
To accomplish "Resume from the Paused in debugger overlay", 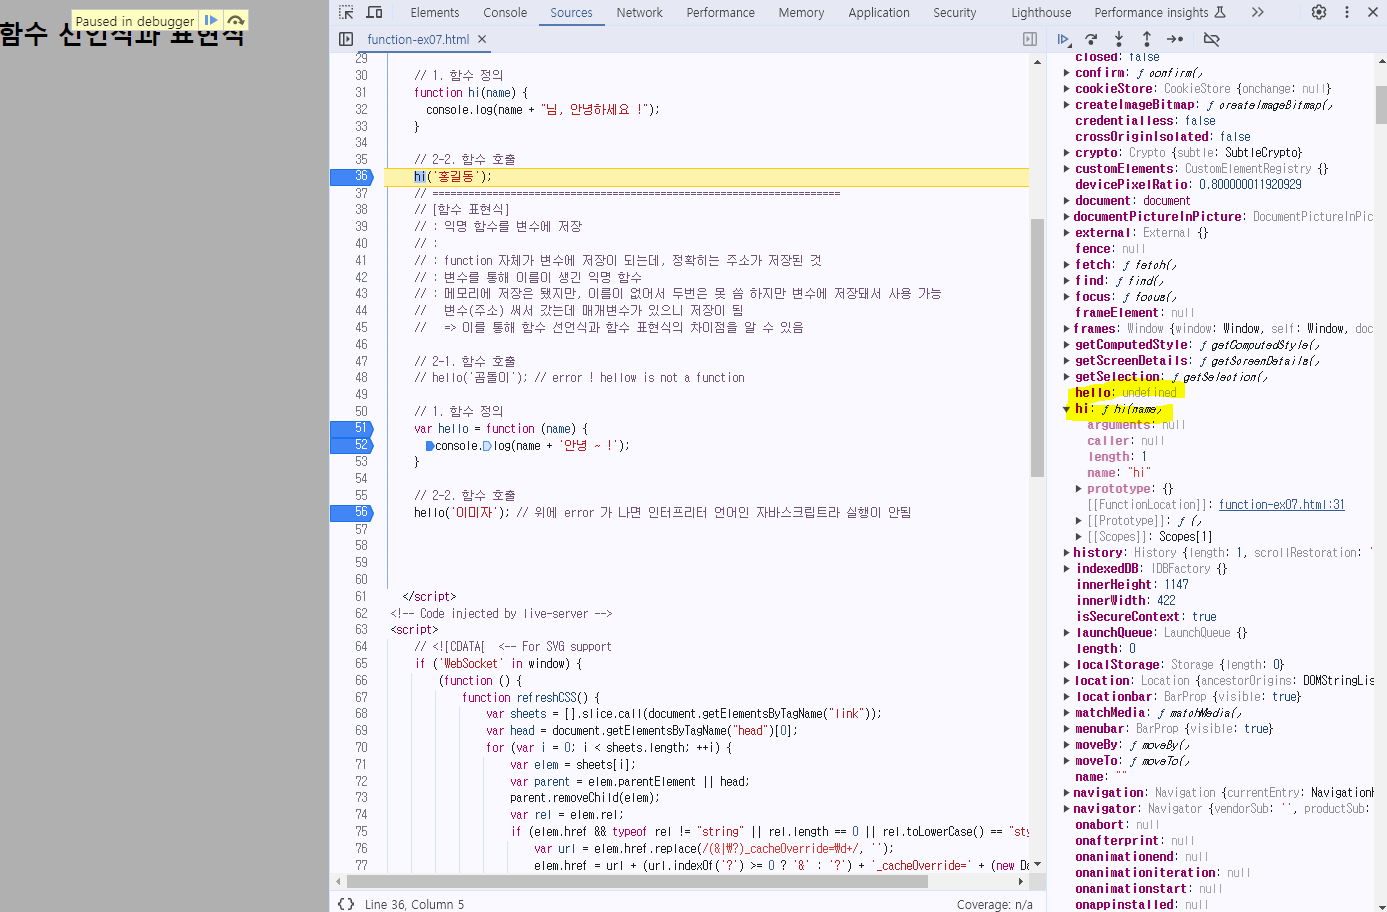I will pyautogui.click(x=211, y=20).
